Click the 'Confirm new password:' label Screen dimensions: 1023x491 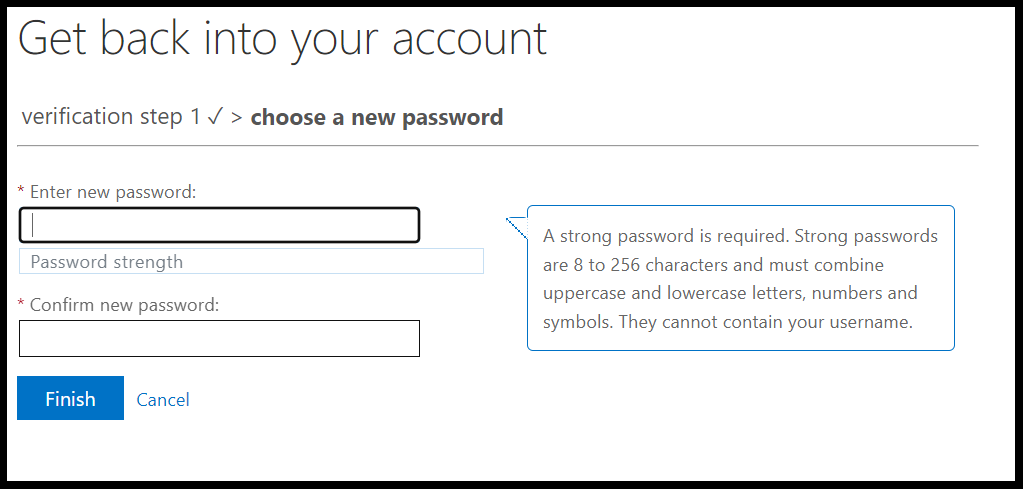(x=124, y=304)
